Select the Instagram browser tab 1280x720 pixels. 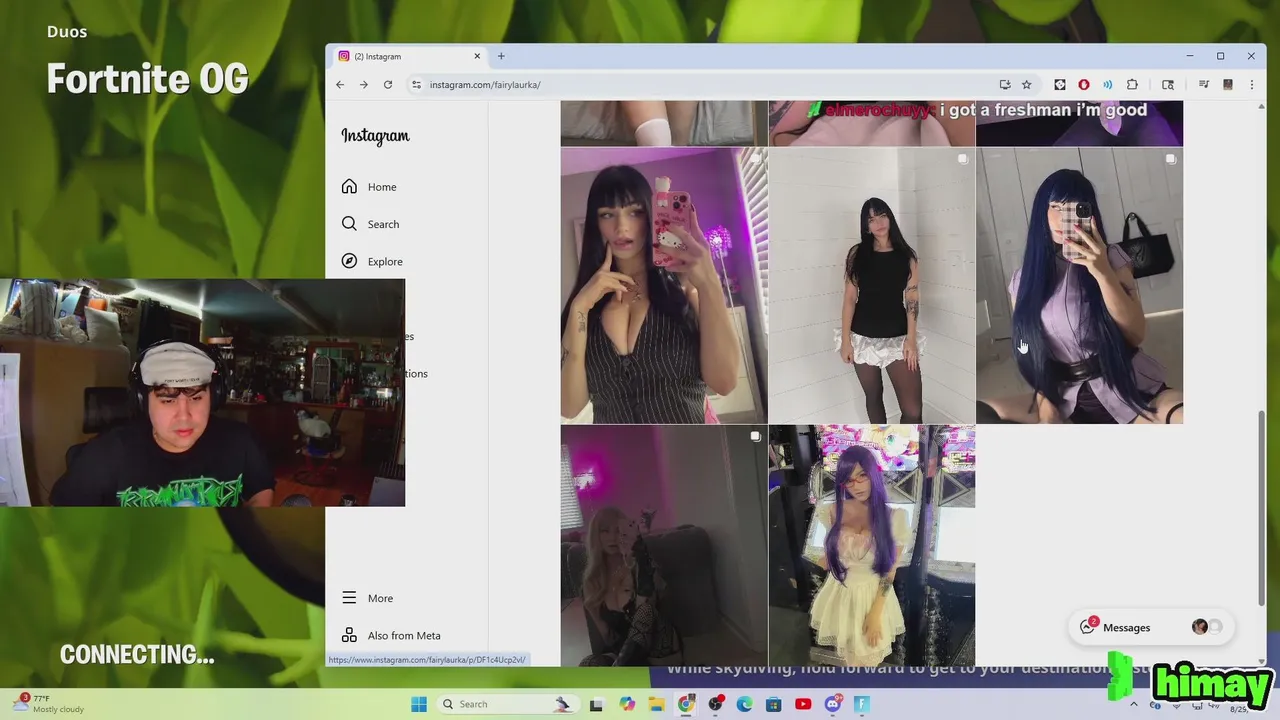coord(409,56)
